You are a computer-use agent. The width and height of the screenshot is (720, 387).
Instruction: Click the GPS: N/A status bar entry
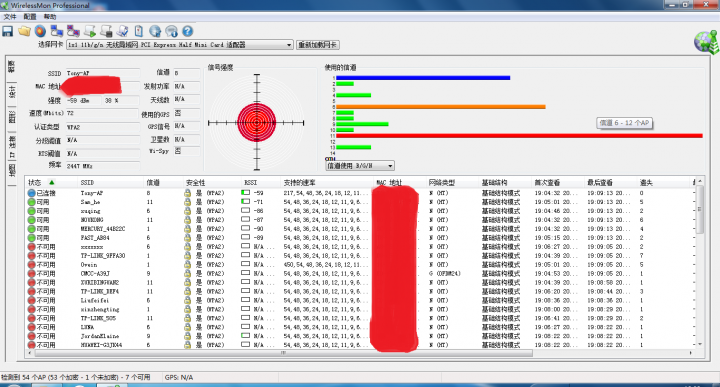[x=179, y=377]
